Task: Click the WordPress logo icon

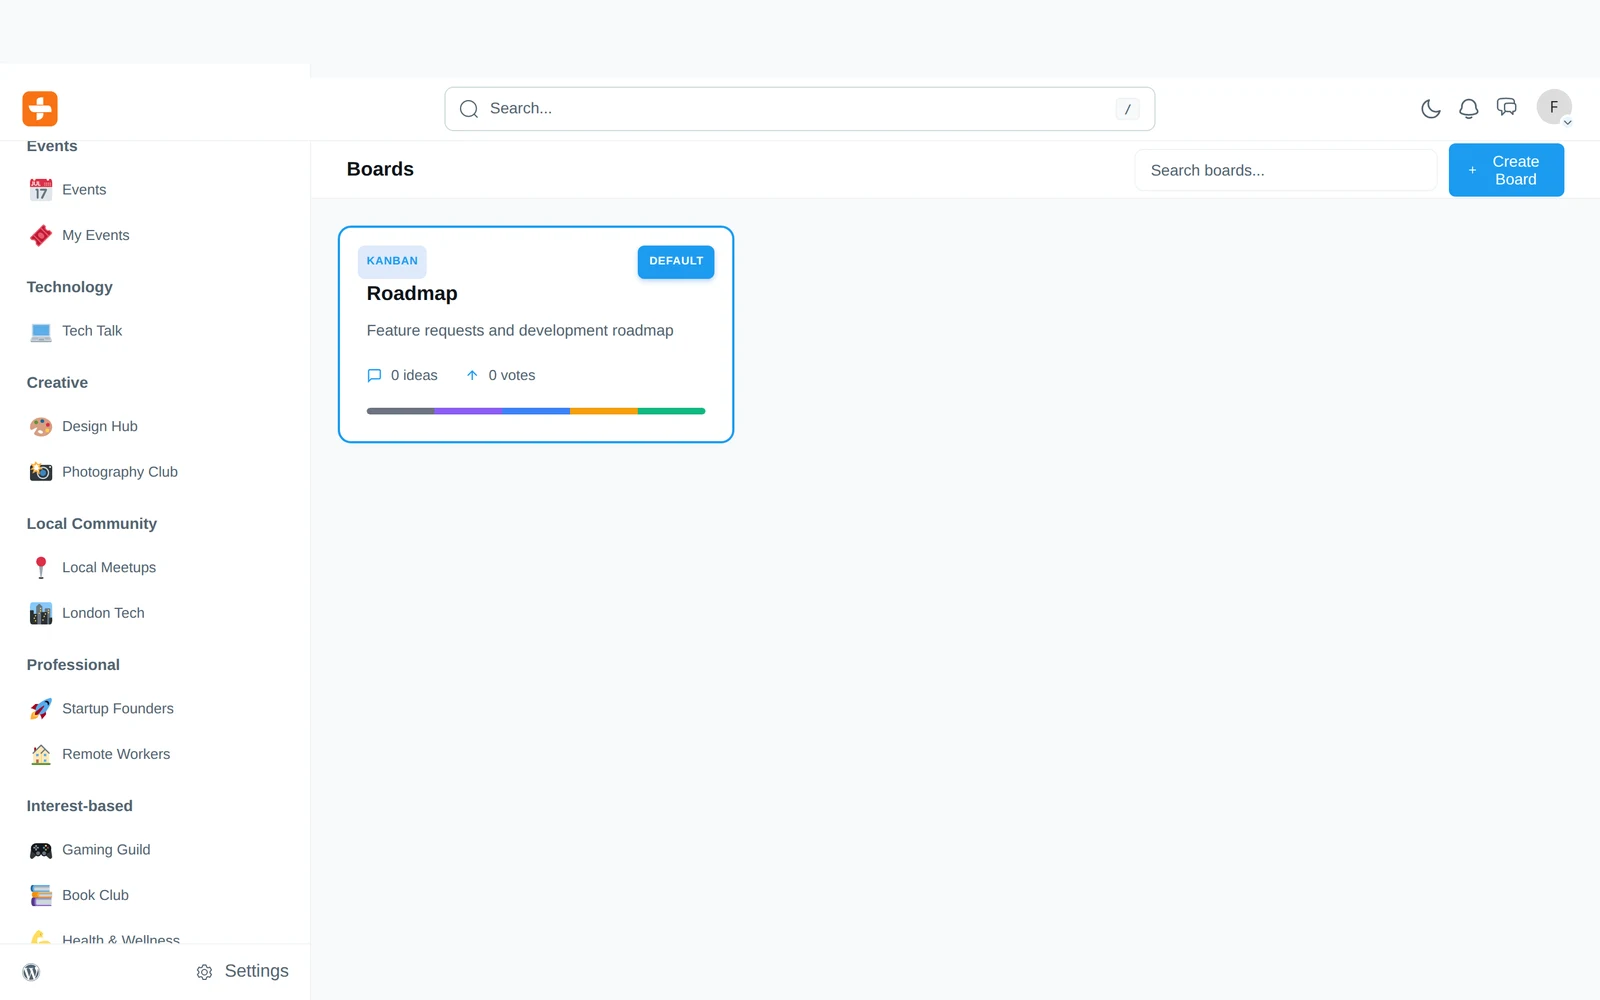Action: (32, 972)
